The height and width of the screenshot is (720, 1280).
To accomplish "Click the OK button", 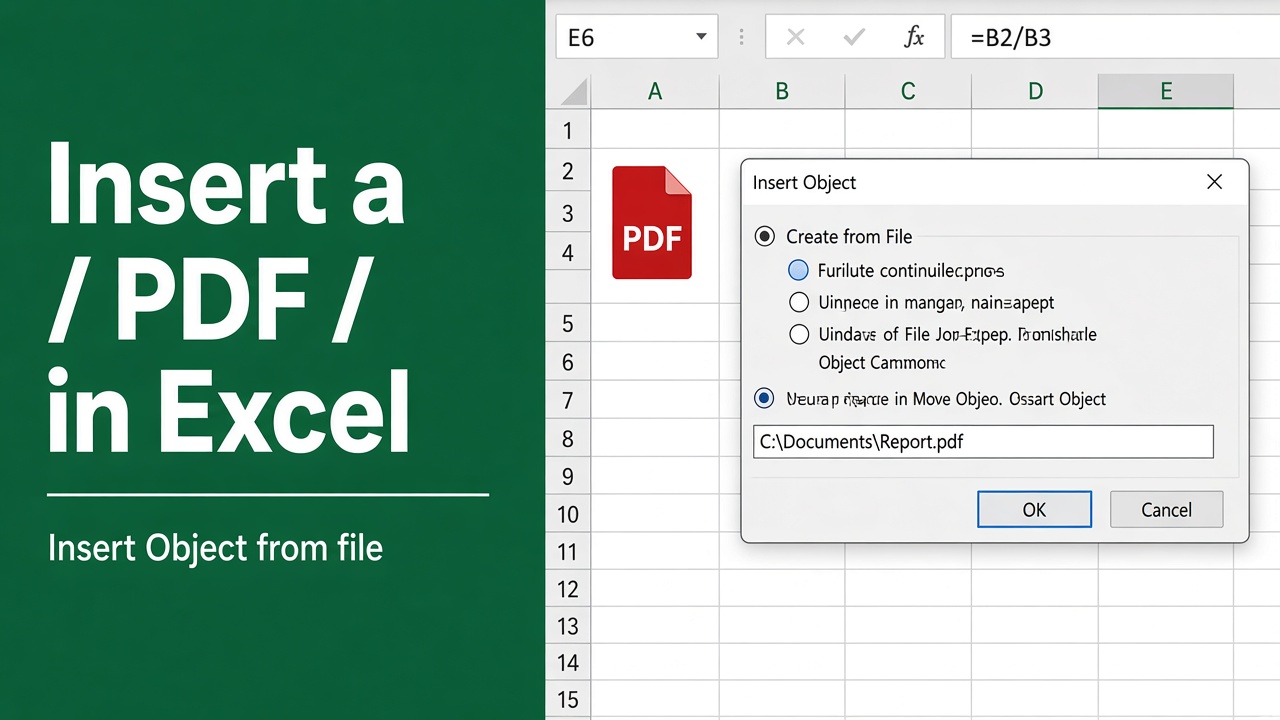I will 1034,509.
